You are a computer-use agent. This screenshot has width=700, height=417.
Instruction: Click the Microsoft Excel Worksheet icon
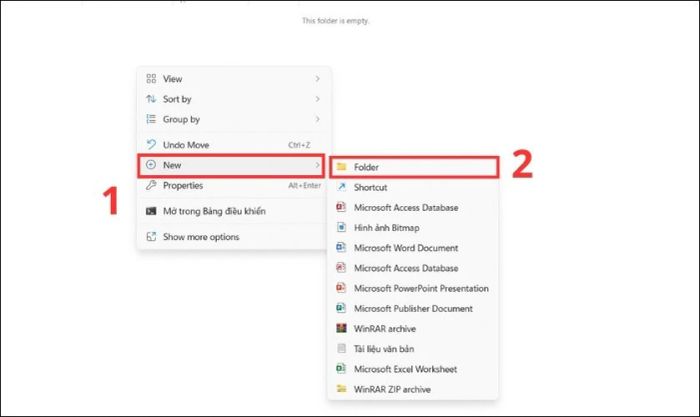pos(342,369)
